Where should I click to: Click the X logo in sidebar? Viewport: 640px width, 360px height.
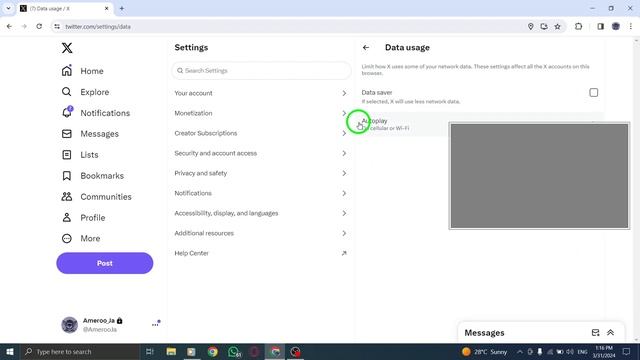tap(67, 48)
